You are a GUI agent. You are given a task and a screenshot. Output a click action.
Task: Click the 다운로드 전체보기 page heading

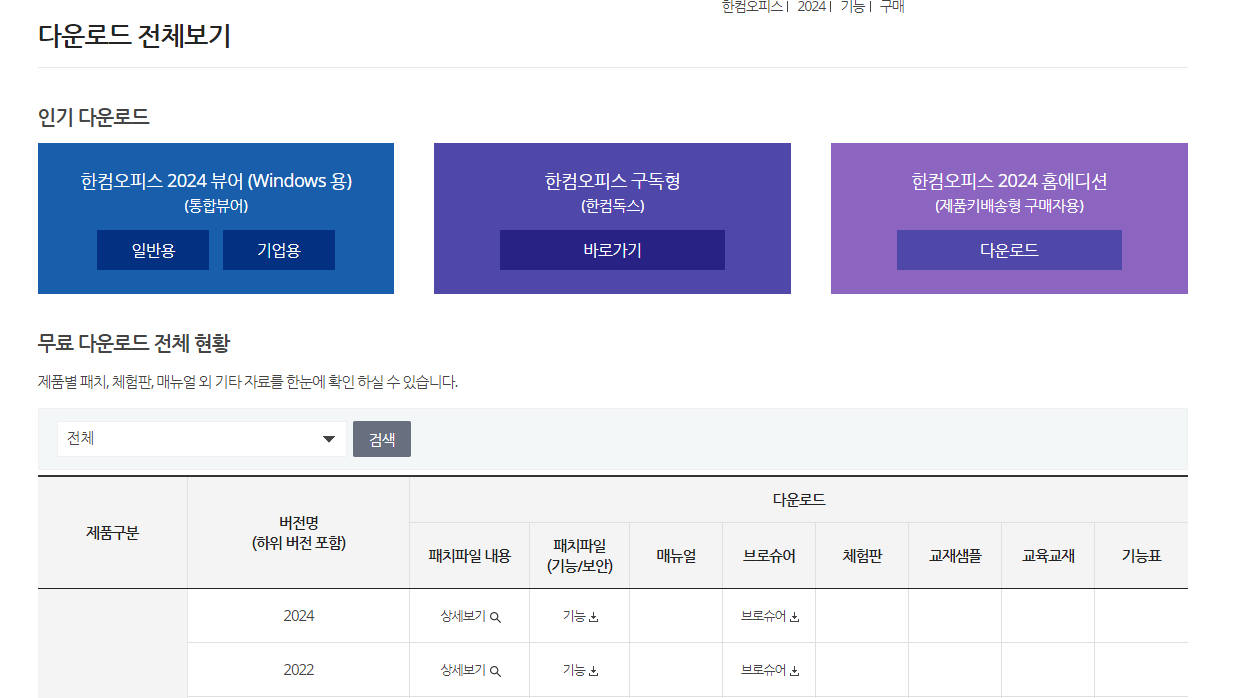click(135, 35)
